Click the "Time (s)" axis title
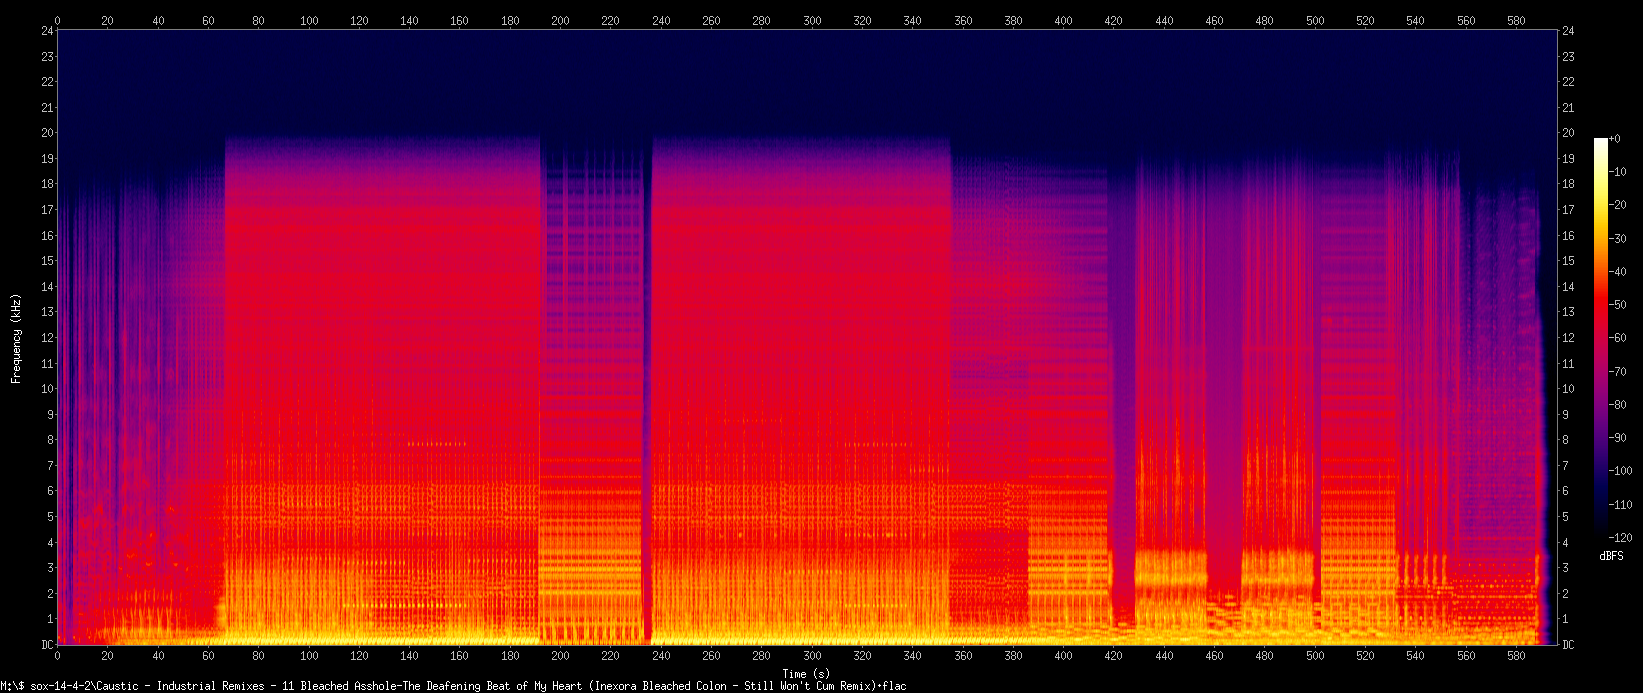The image size is (1643, 693). [806, 674]
